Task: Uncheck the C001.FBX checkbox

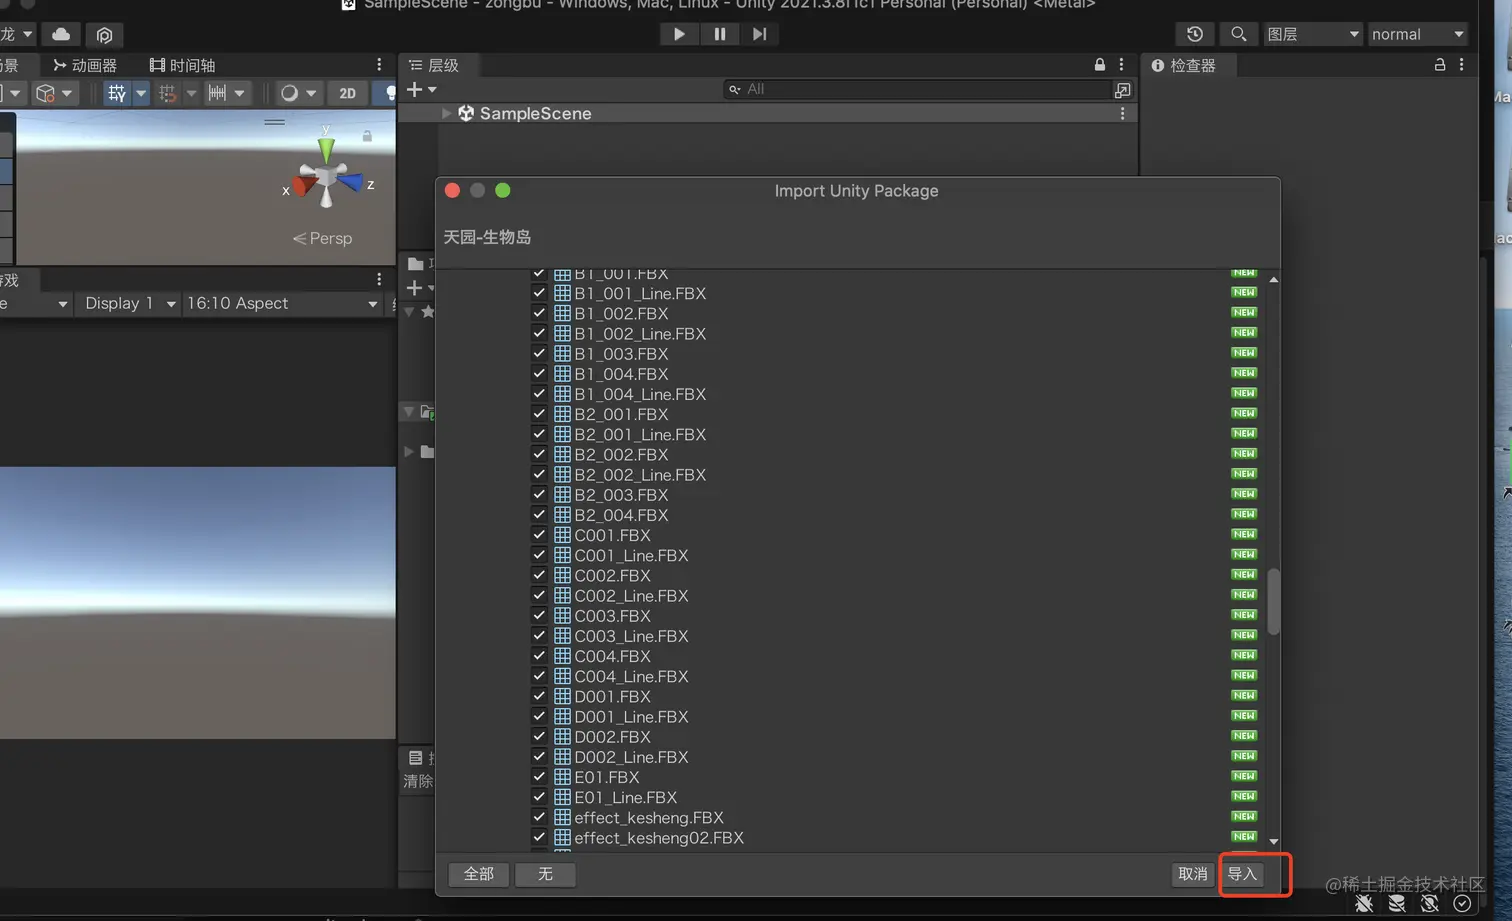Action: click(x=539, y=535)
